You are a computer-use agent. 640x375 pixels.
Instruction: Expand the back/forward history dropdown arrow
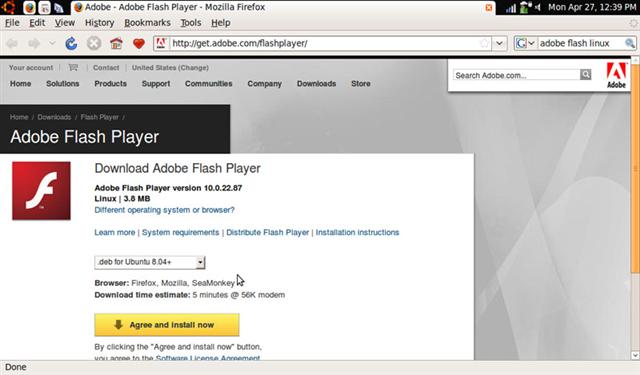[52, 43]
